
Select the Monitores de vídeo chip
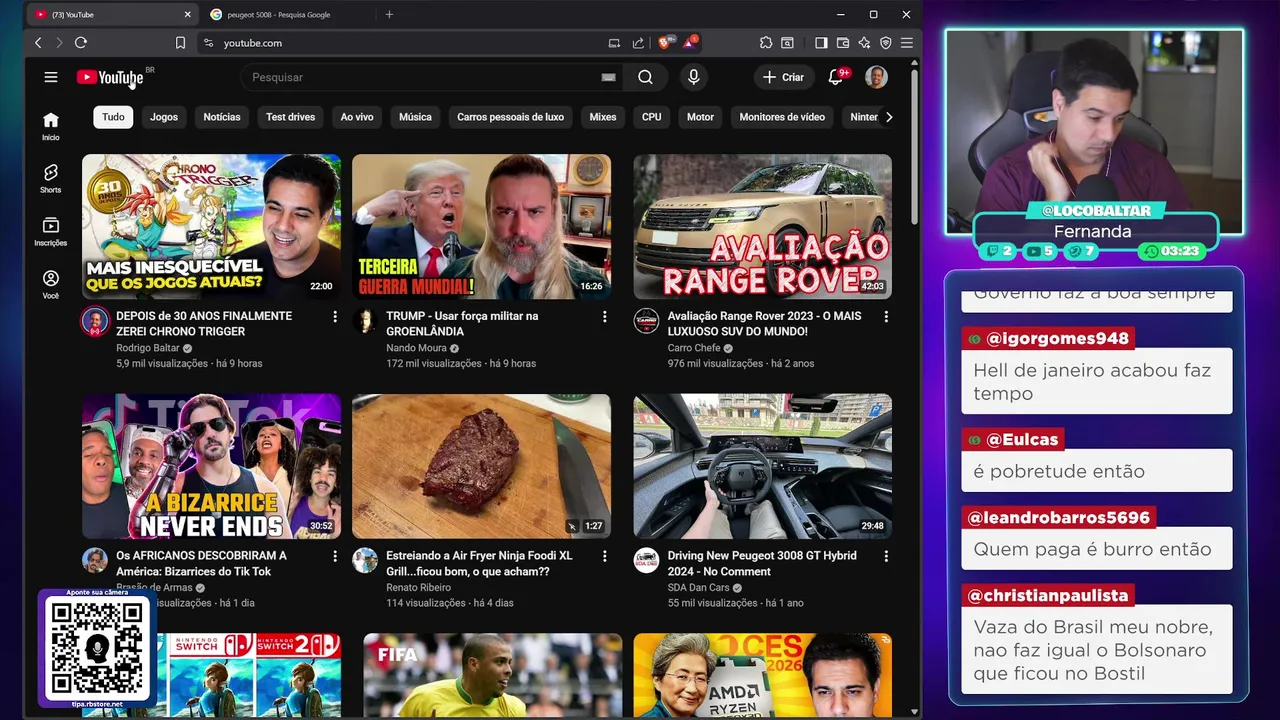click(x=782, y=117)
